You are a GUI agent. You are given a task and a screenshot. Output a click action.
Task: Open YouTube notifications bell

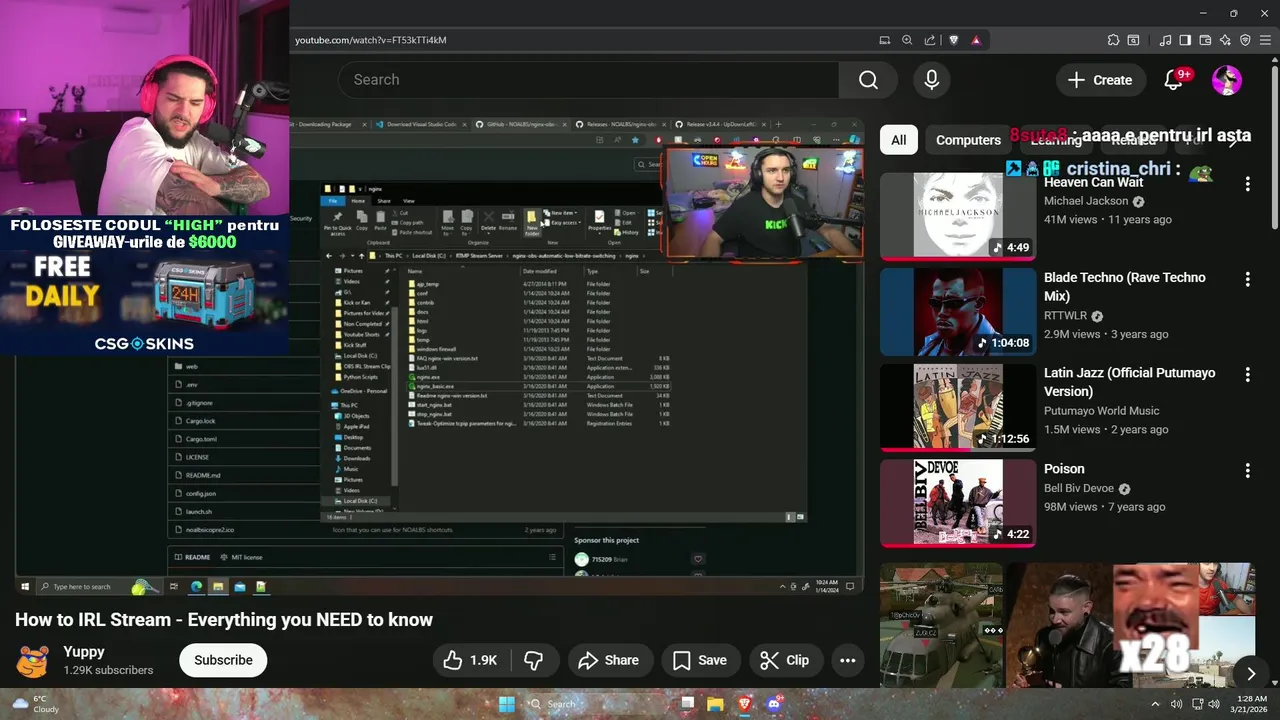tap(1174, 80)
